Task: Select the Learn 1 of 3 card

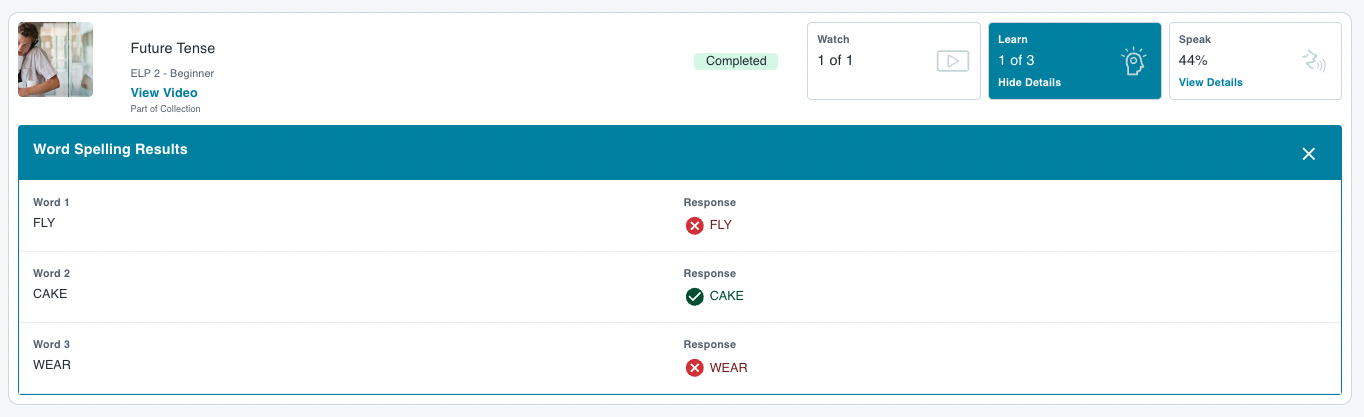Action: coord(1075,61)
